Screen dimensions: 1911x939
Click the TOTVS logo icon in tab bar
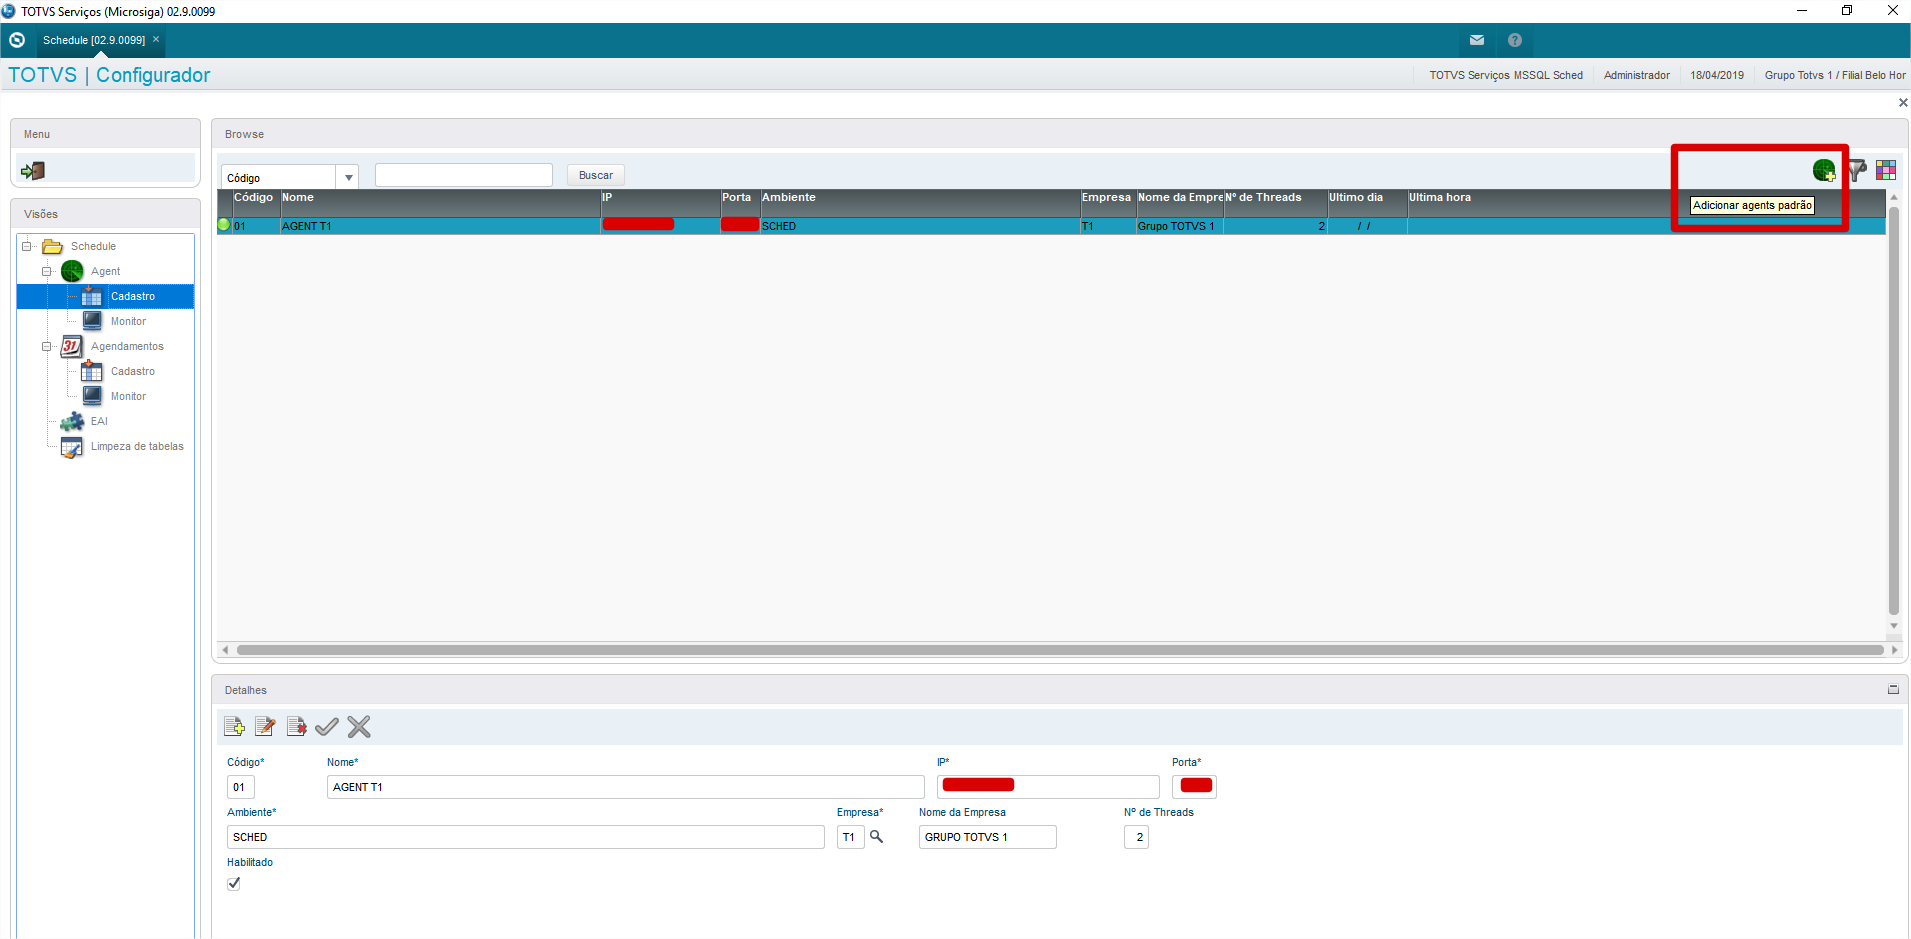(x=17, y=40)
